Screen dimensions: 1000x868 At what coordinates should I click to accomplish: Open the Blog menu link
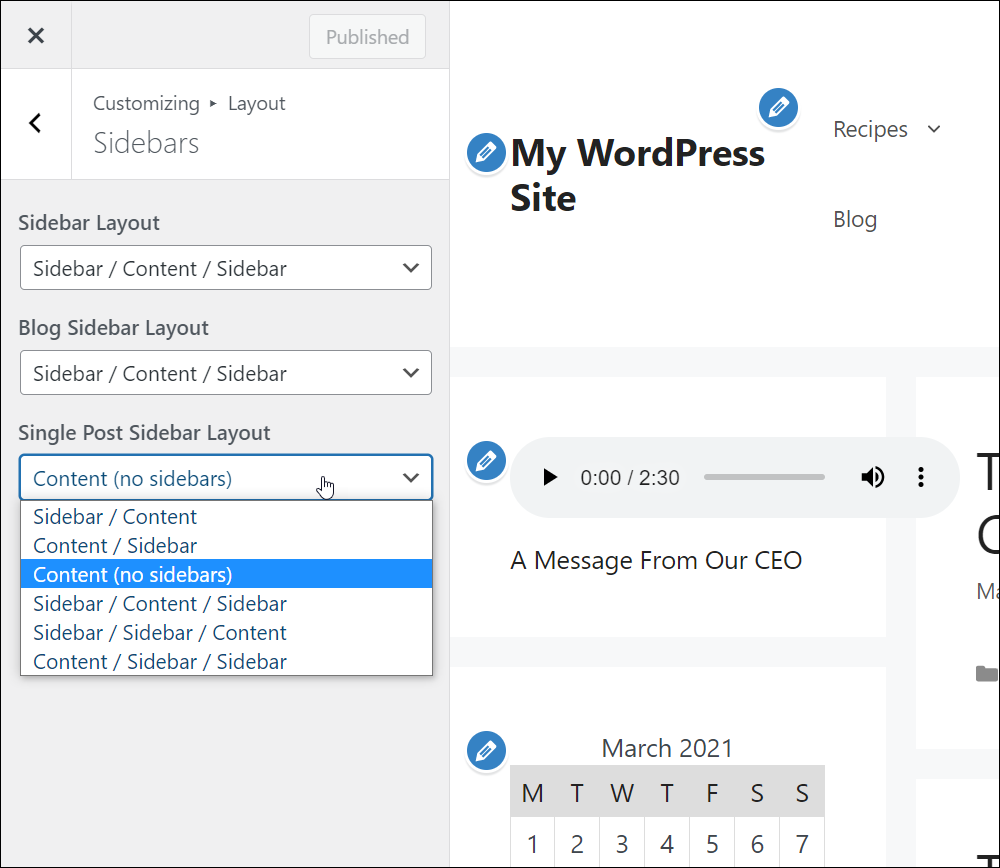click(855, 219)
